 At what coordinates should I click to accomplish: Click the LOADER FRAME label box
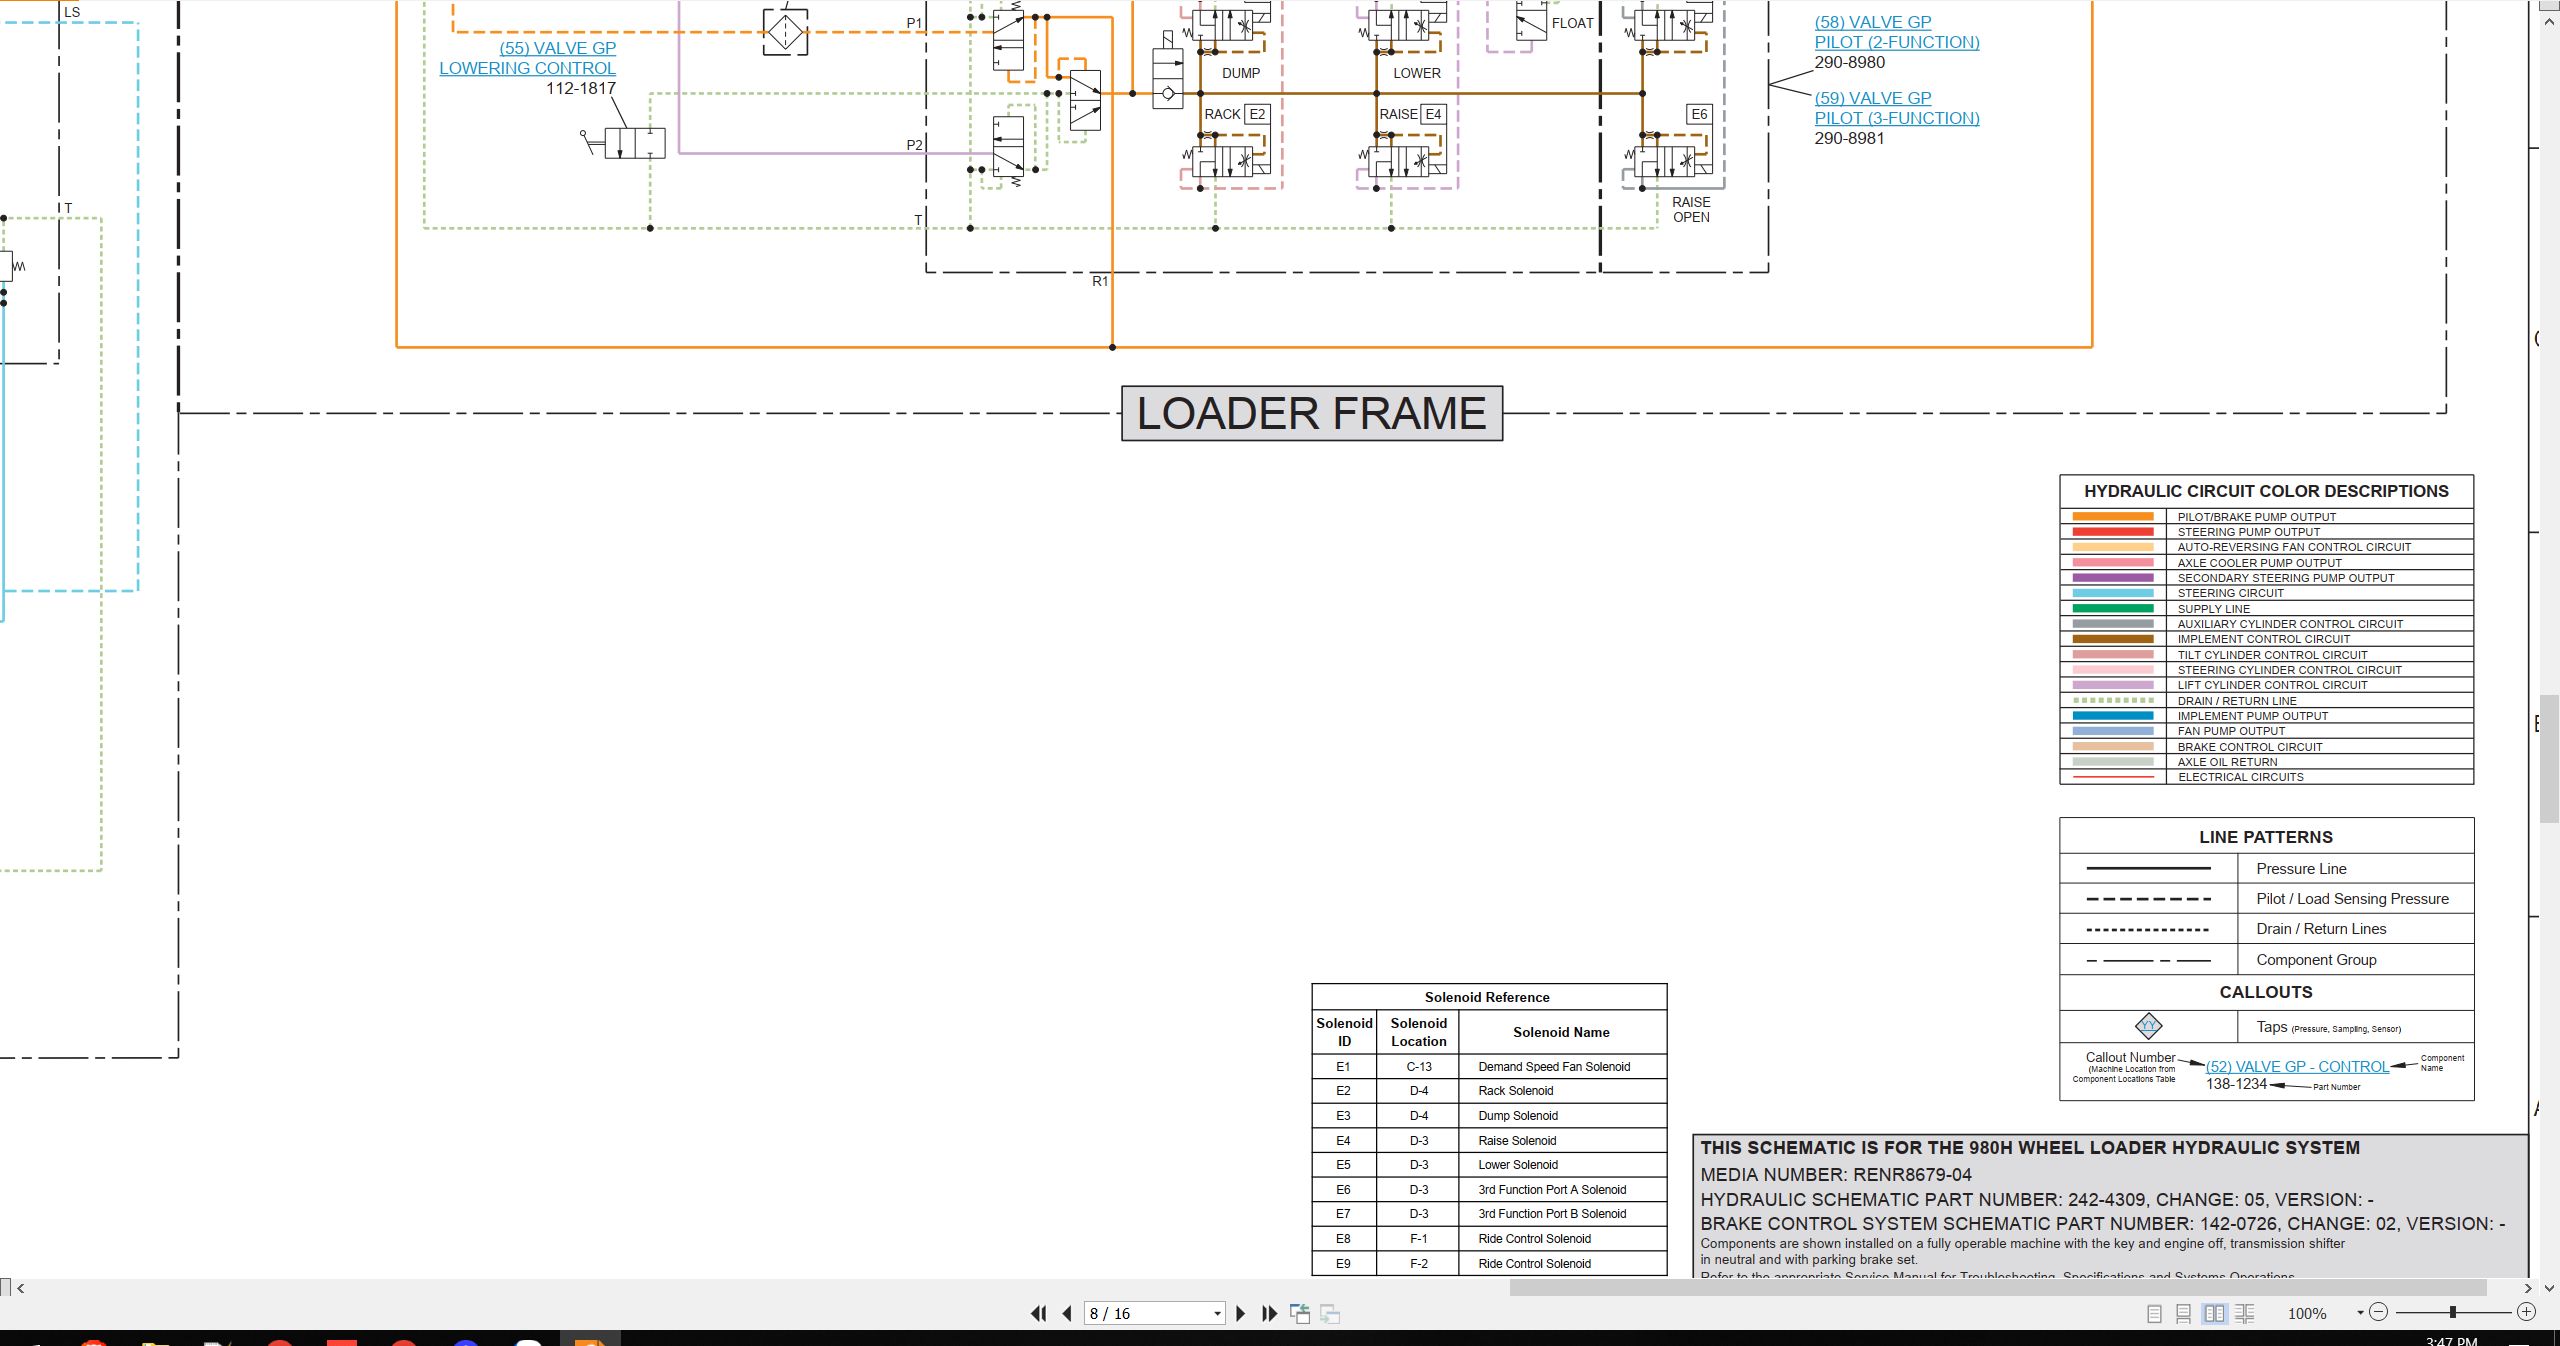(x=1312, y=413)
